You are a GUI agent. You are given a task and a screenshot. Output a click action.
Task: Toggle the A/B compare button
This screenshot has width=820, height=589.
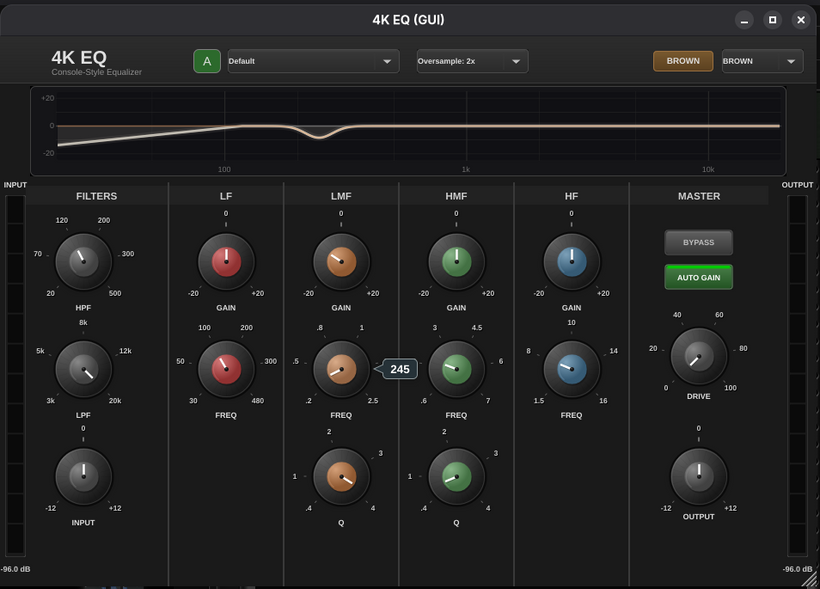(207, 61)
